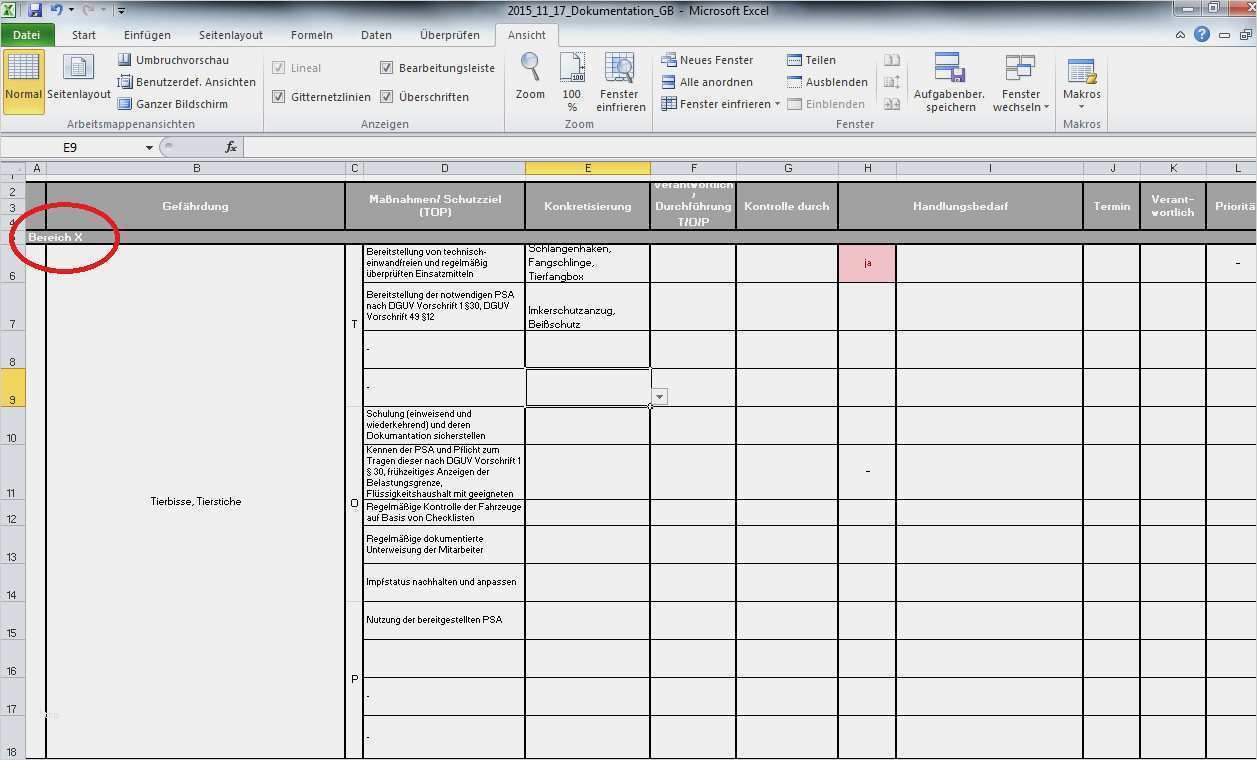This screenshot has height=760, width=1257.
Task: Open the Formeln ribbon tab
Action: click(x=311, y=35)
